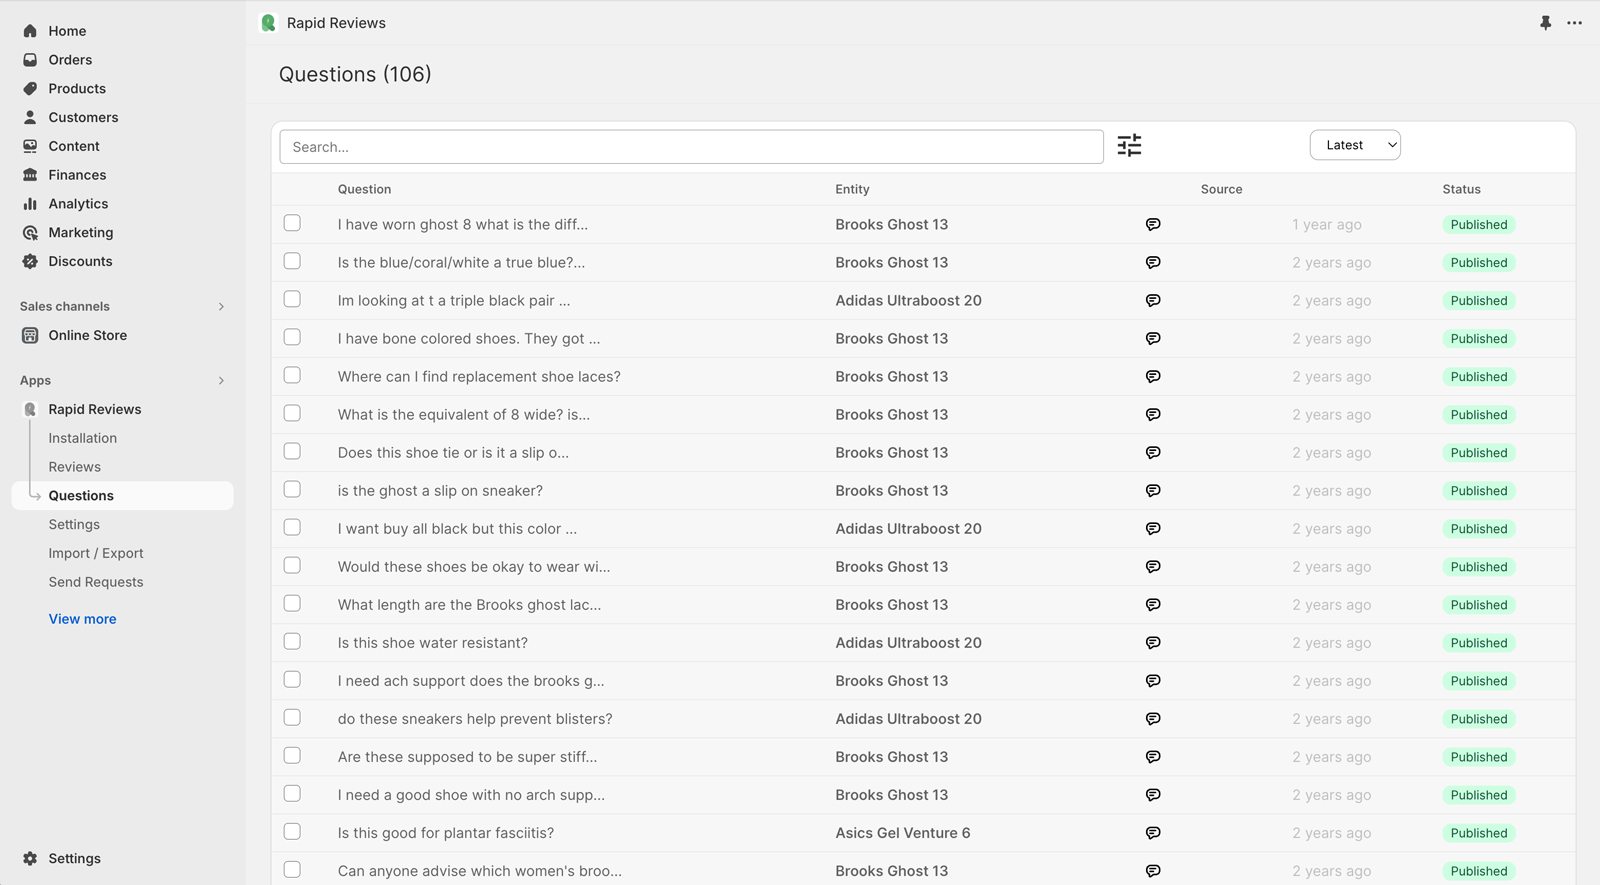1600x885 pixels.
Task: Open the 'do these sneakers help prevent blisters?' question
Action: (475, 719)
